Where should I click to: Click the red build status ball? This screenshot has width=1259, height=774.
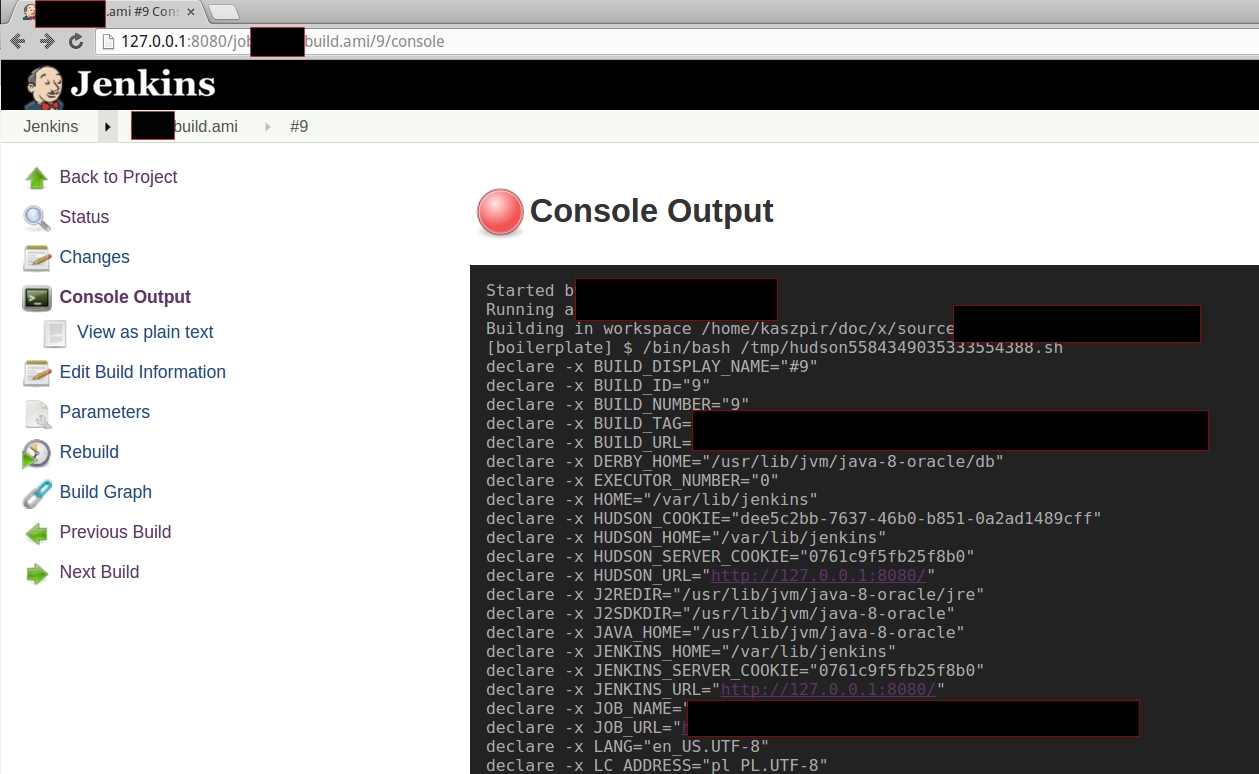499,212
